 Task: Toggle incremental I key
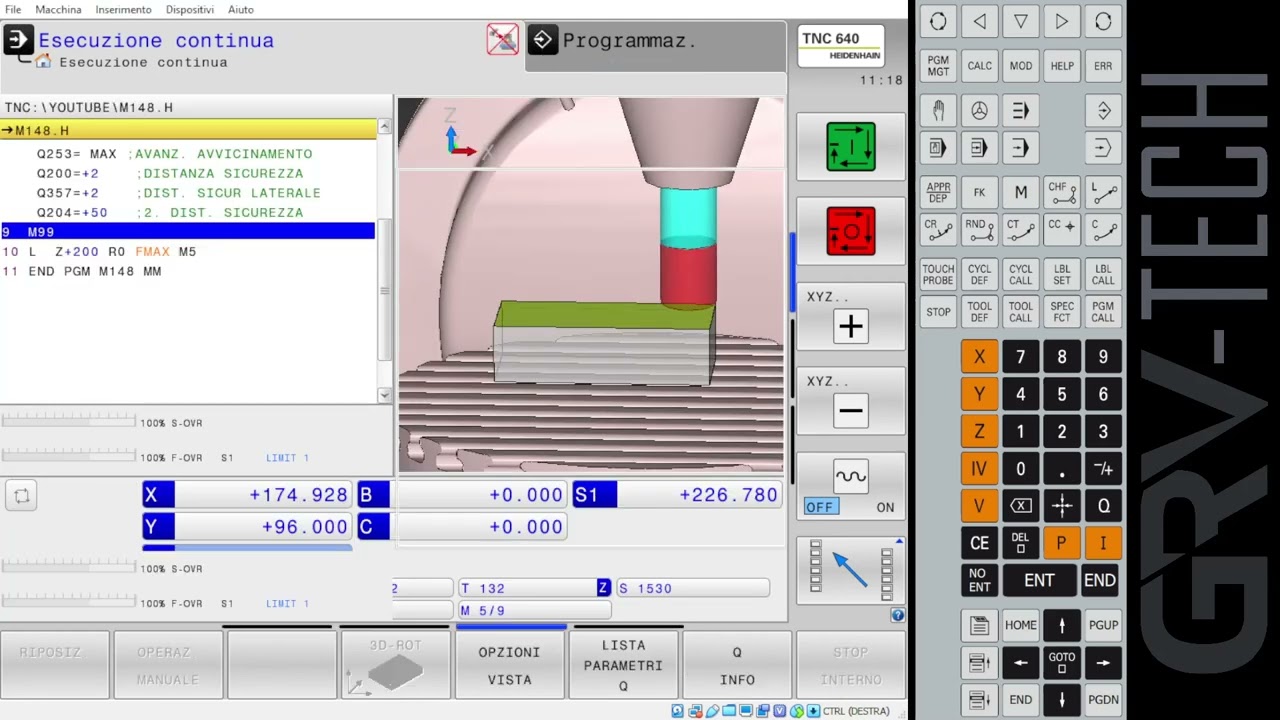point(1103,543)
